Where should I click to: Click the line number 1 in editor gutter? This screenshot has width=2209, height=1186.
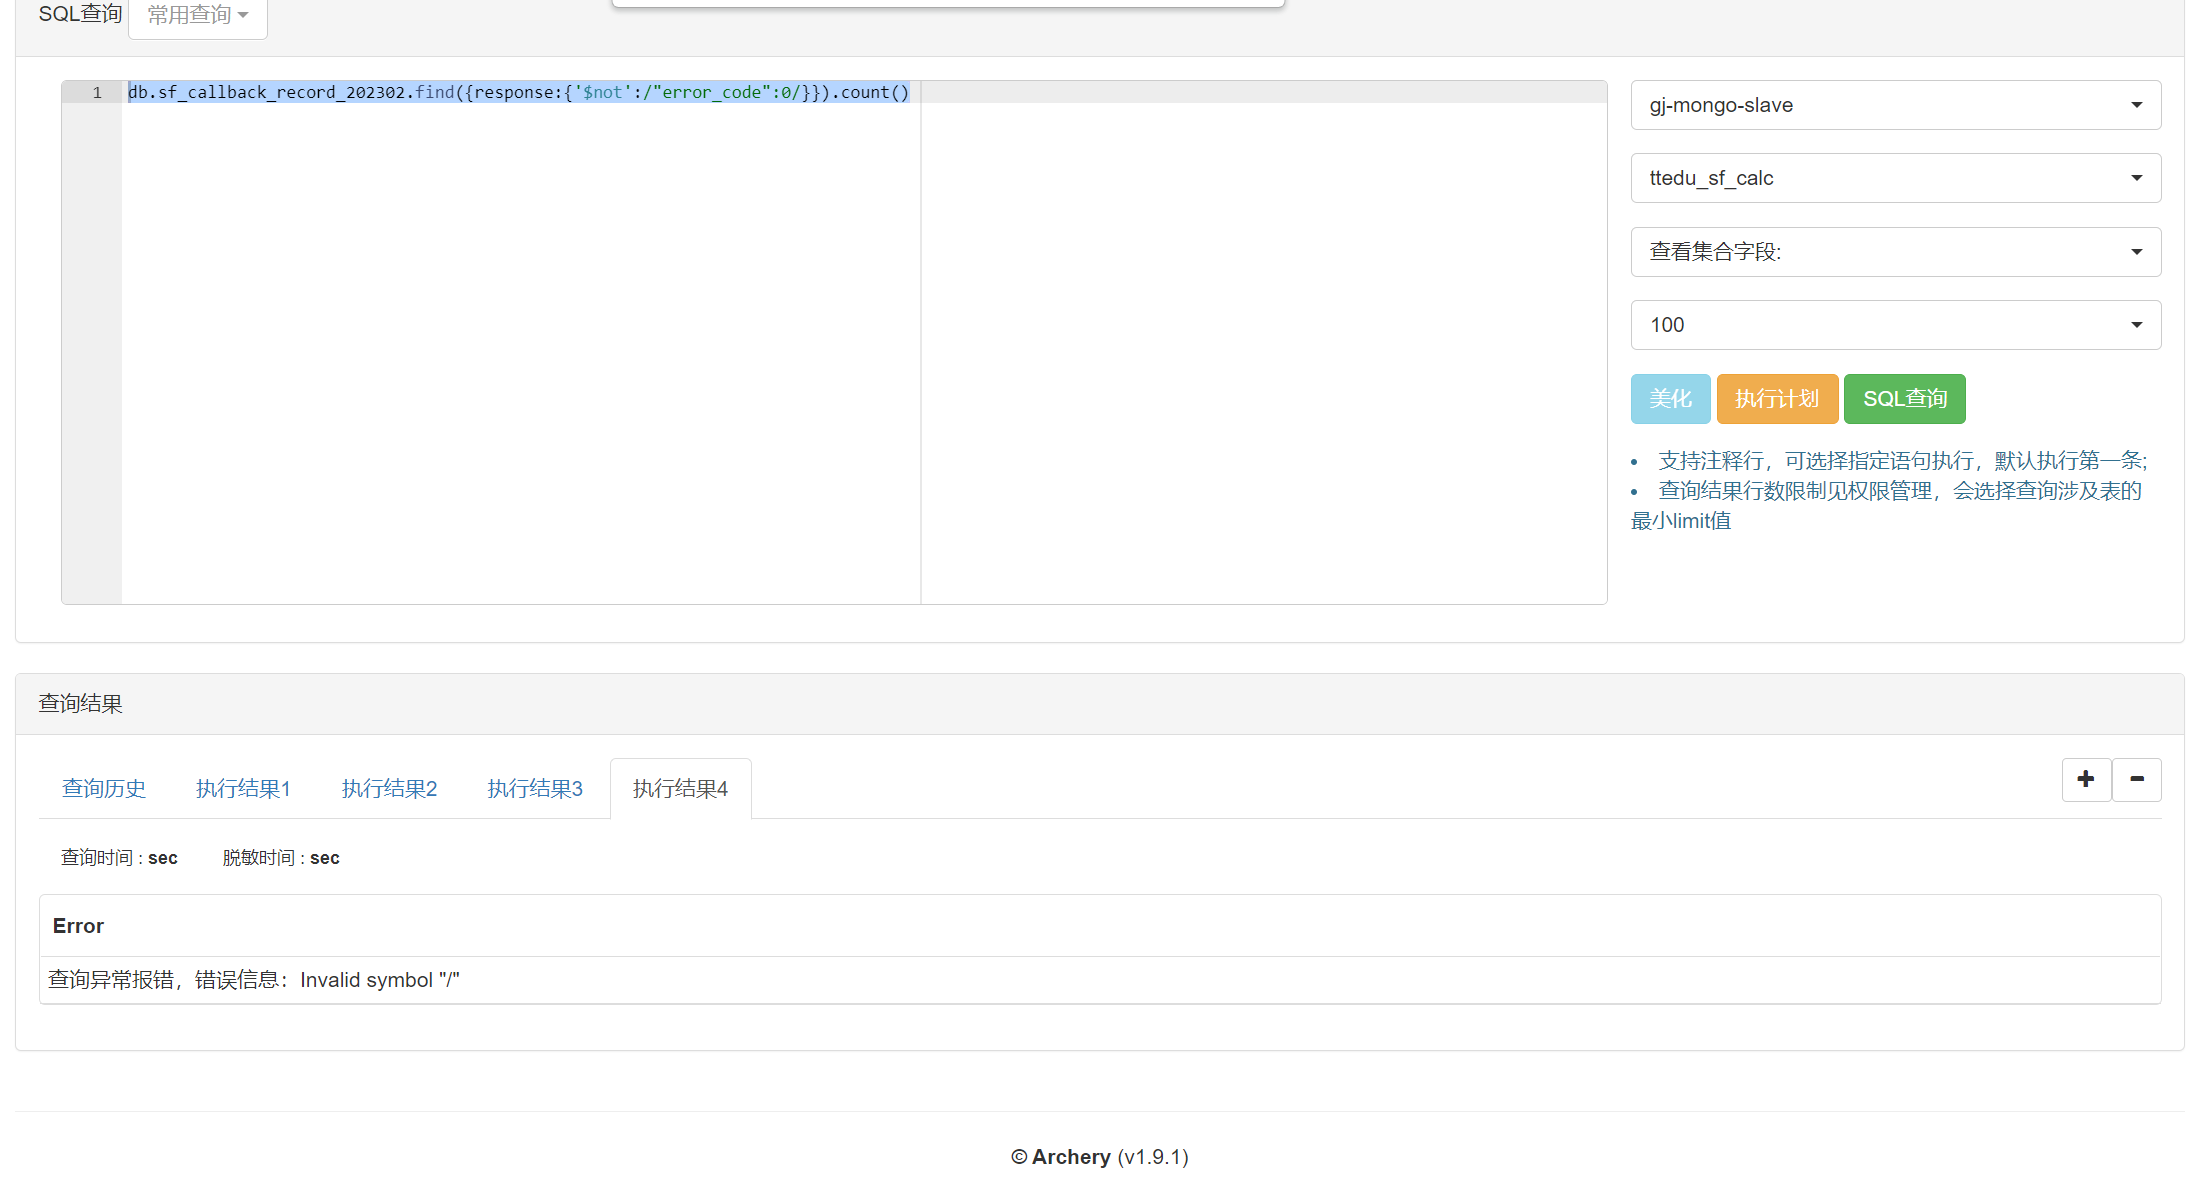click(97, 92)
